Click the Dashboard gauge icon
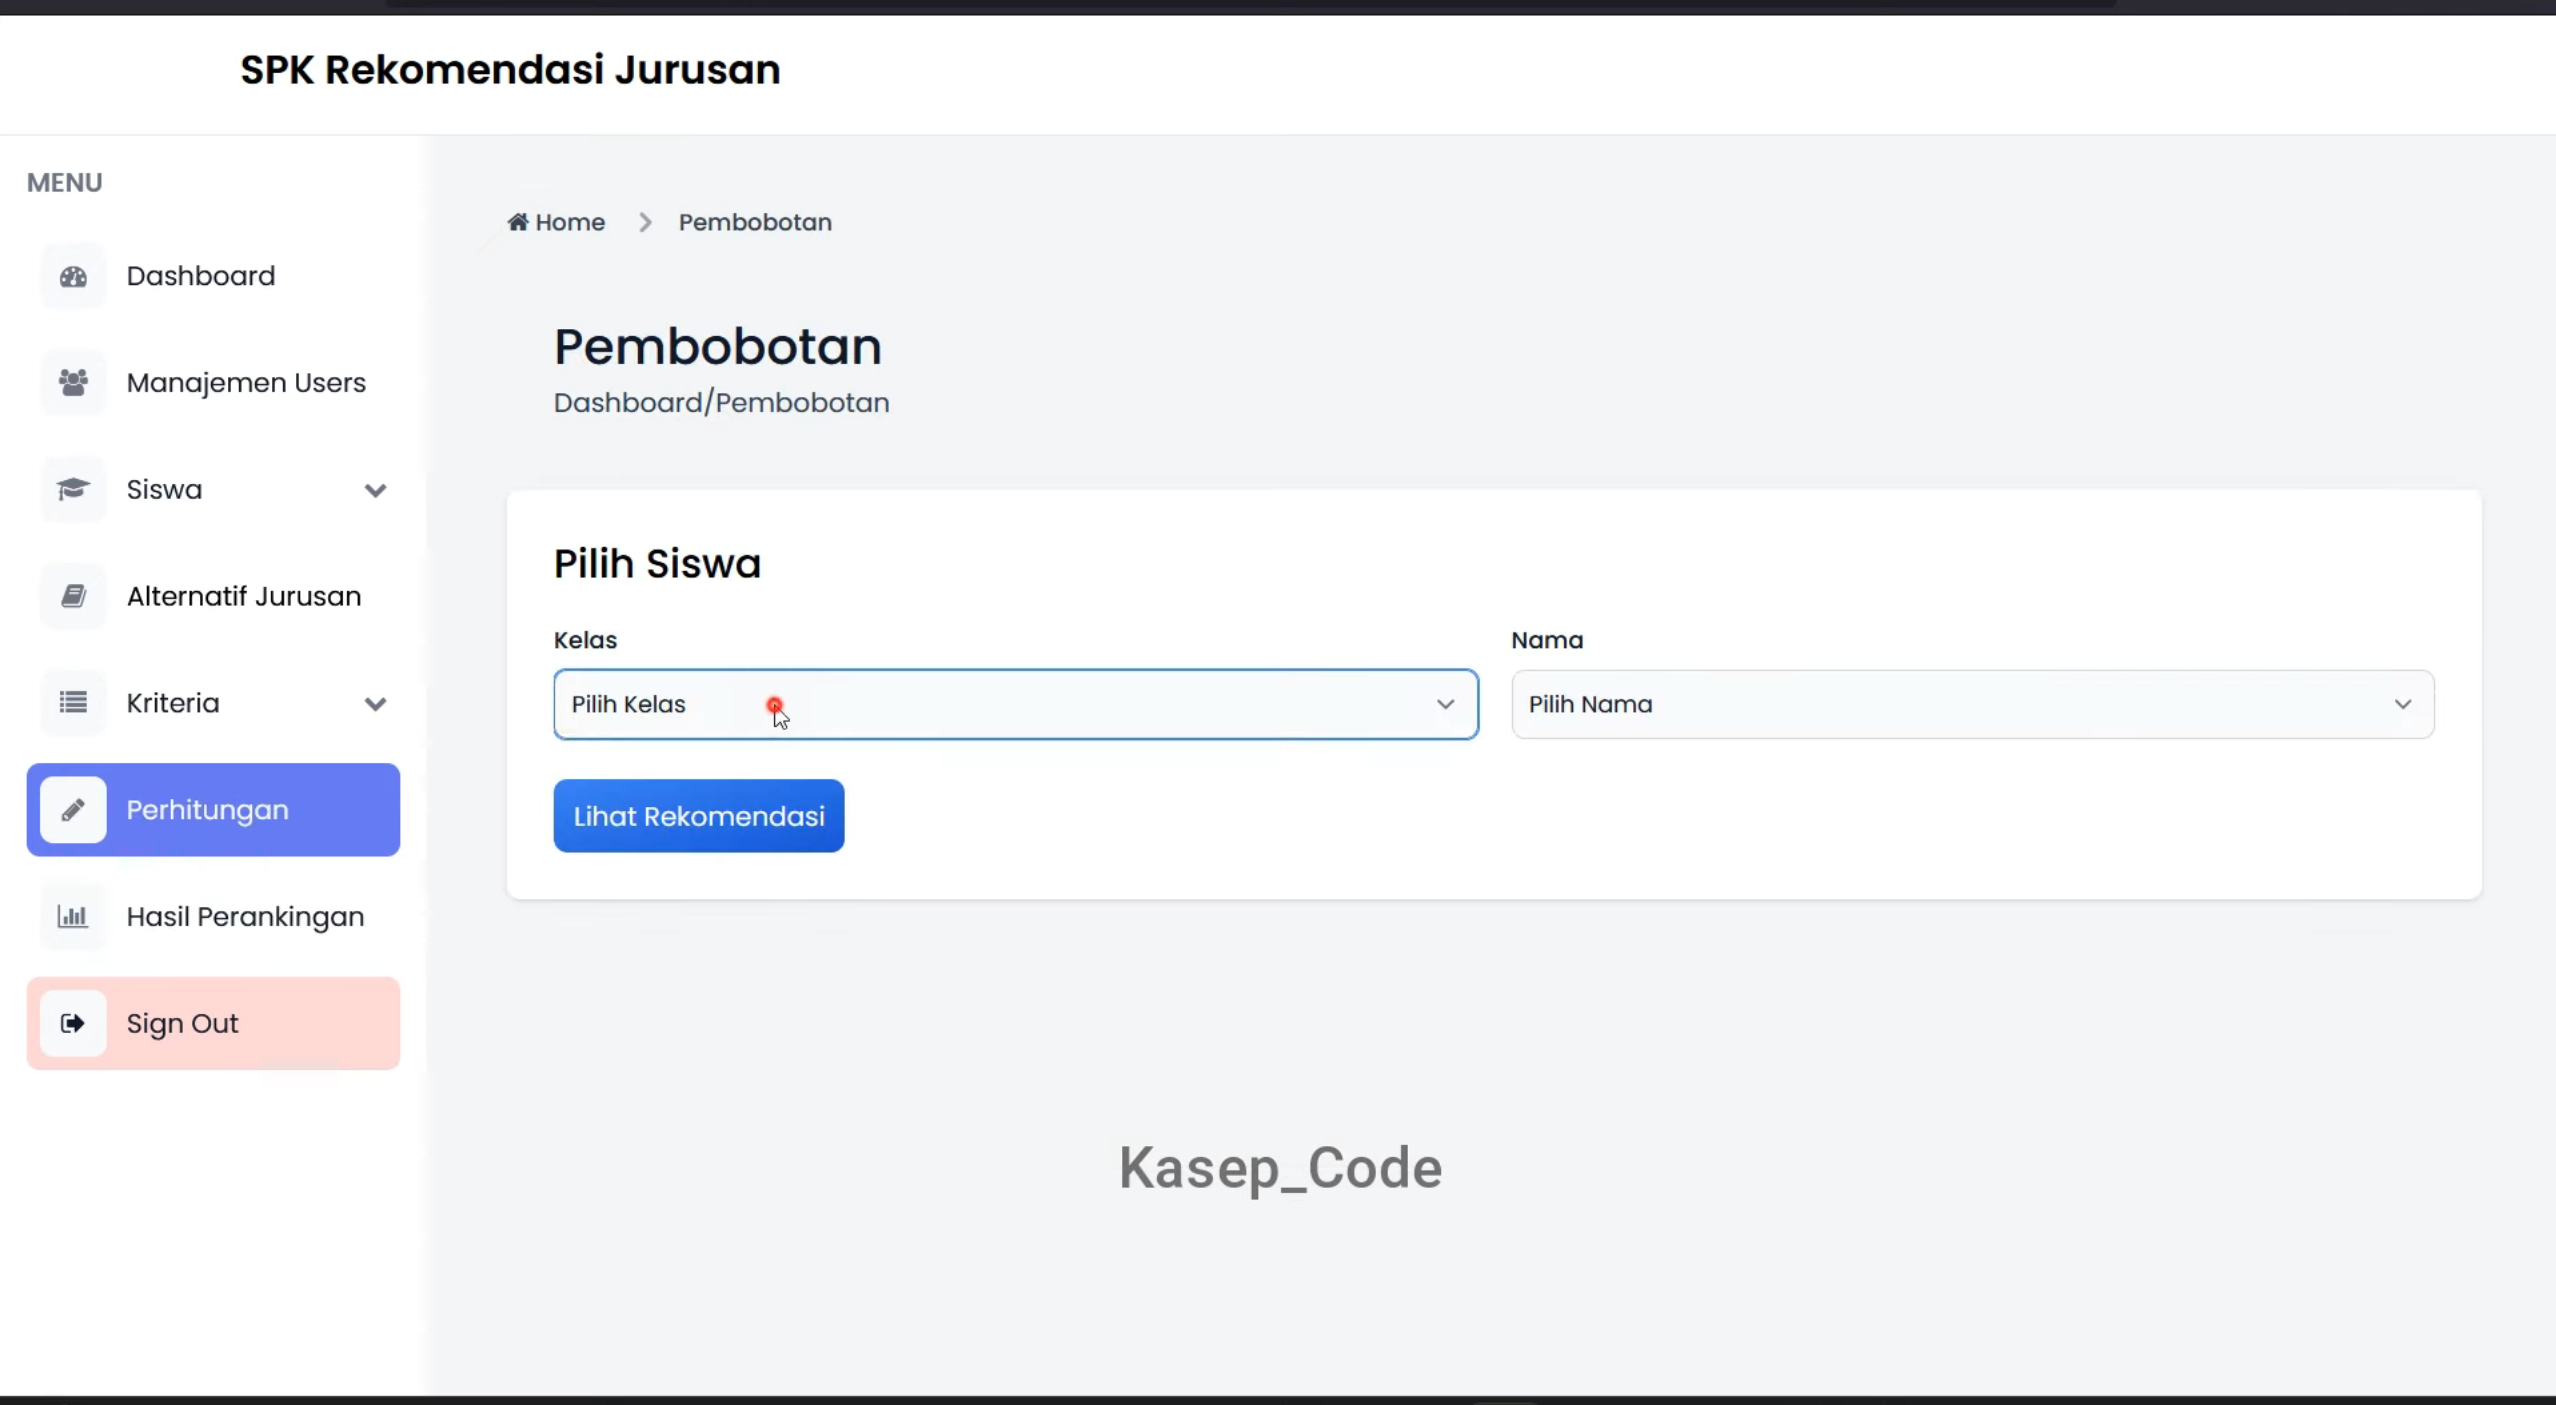Image resolution: width=2556 pixels, height=1405 pixels. pyautogui.click(x=73, y=276)
